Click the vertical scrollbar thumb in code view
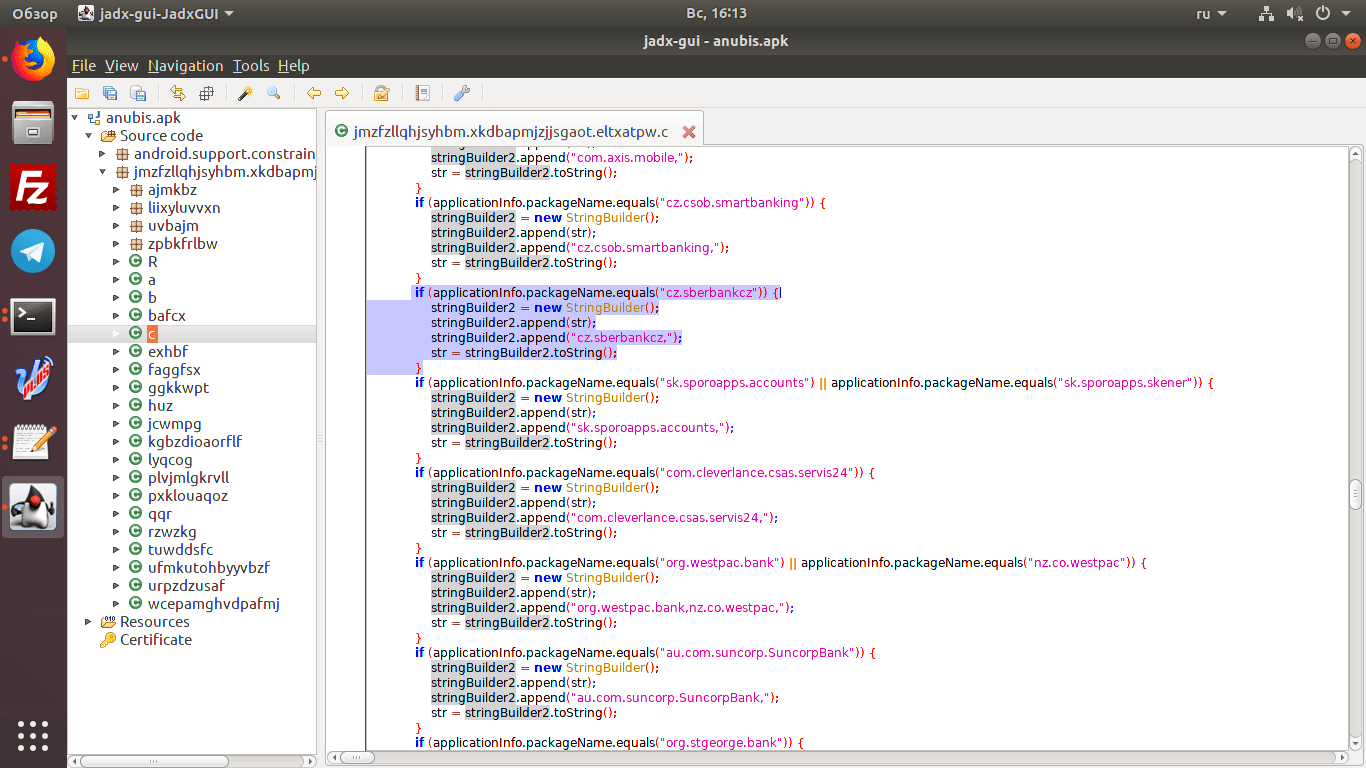This screenshot has width=1366, height=768. 1355,495
